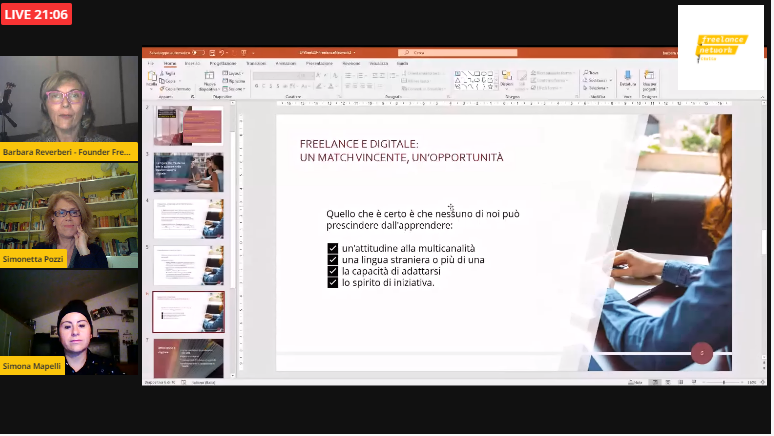Click the Disponi arrange button
Screen dimensions: 774x436
click(x=506, y=79)
